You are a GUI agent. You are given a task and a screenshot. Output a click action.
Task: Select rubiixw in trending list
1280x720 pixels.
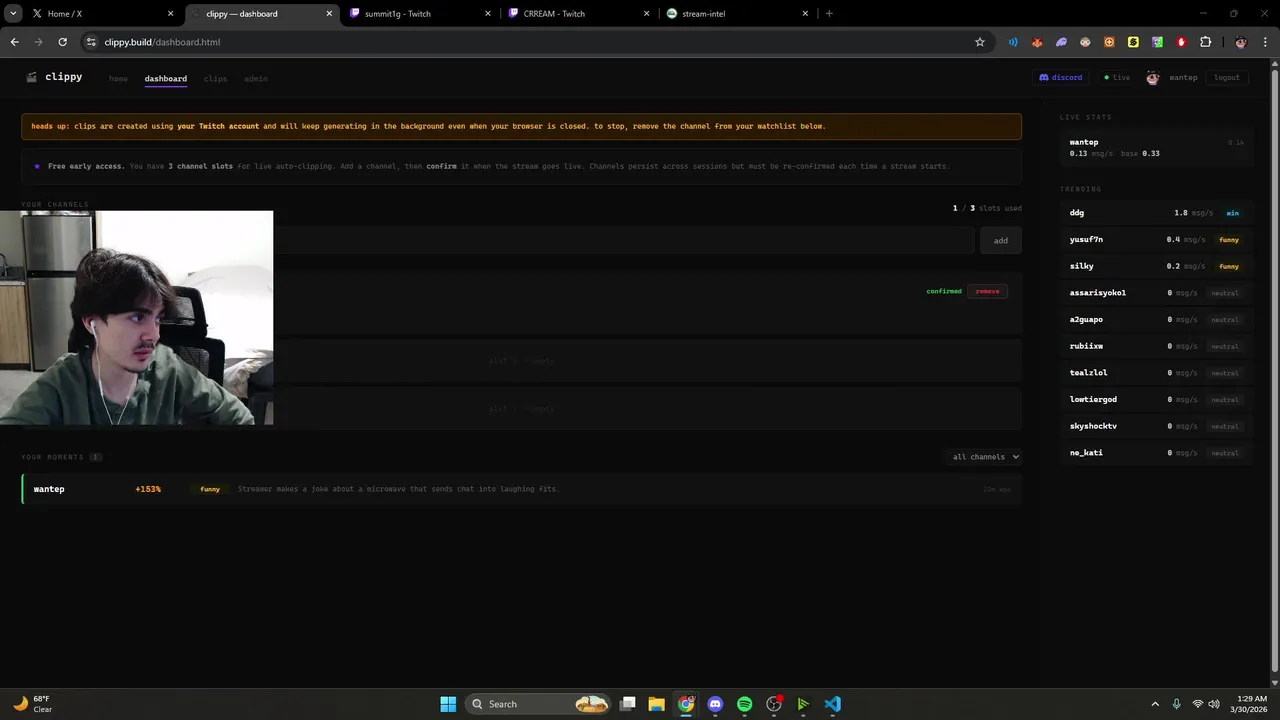pos(1156,346)
